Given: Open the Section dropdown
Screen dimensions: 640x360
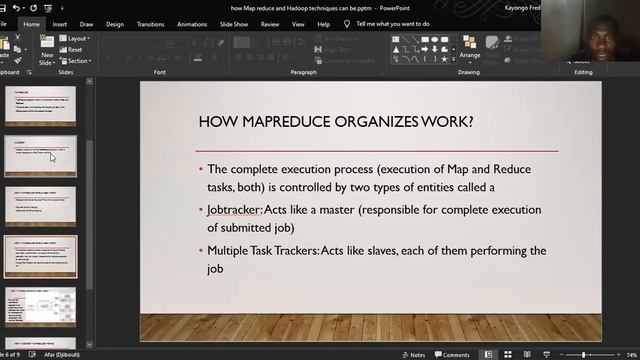Looking at the screenshot, I should tap(76, 61).
